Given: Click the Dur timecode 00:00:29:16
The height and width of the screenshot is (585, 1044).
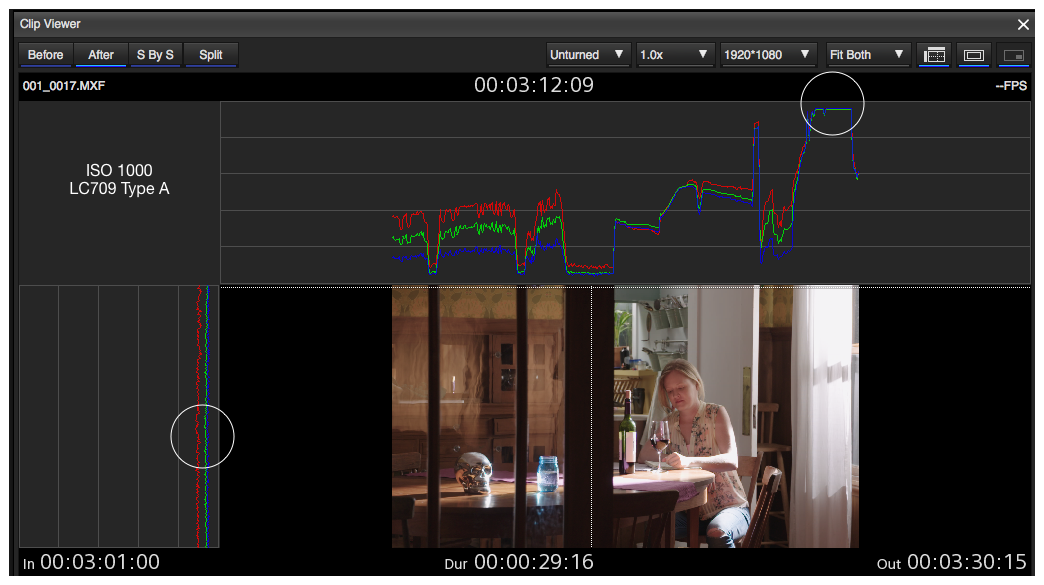Looking at the screenshot, I should pos(533,562).
